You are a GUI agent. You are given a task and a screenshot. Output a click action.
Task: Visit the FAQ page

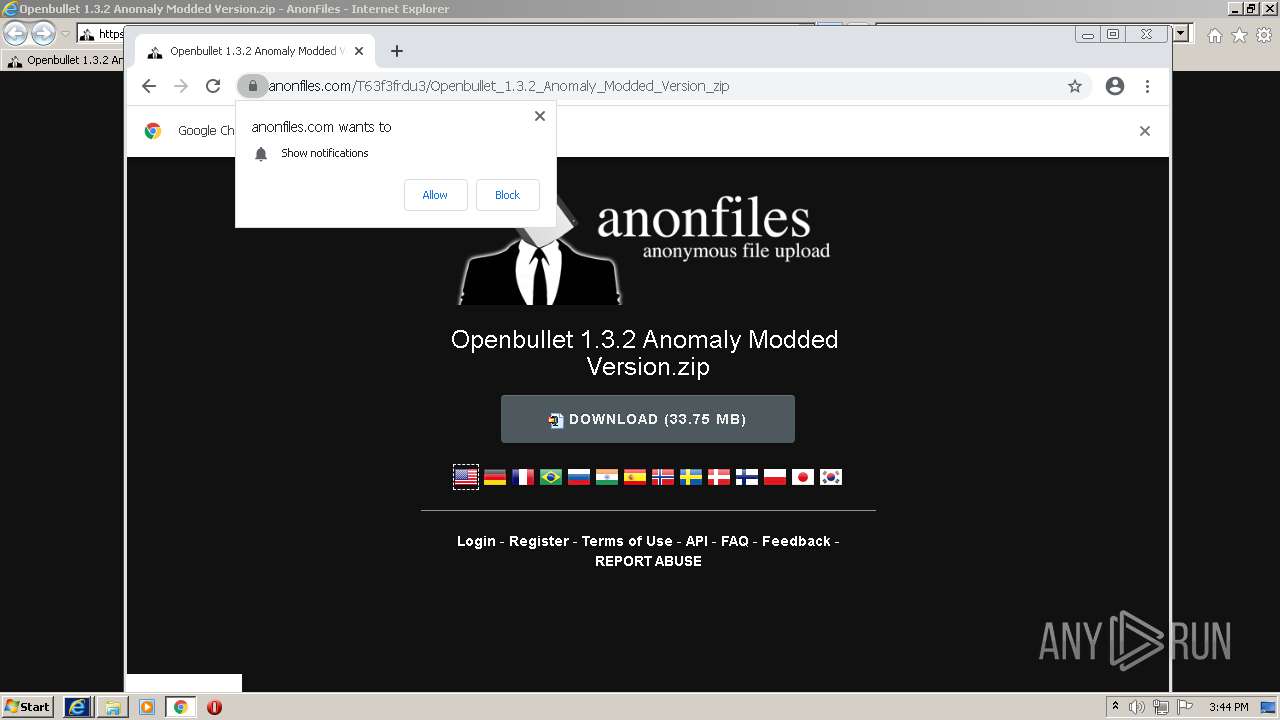point(735,541)
